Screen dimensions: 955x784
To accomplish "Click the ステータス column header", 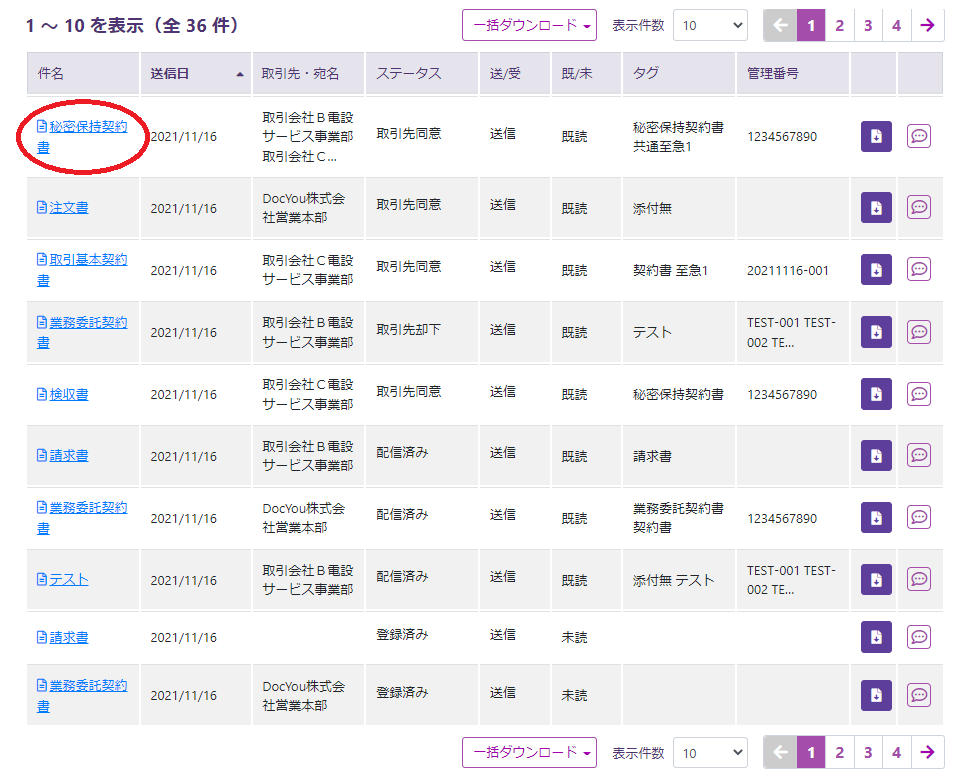I will 421,74.
